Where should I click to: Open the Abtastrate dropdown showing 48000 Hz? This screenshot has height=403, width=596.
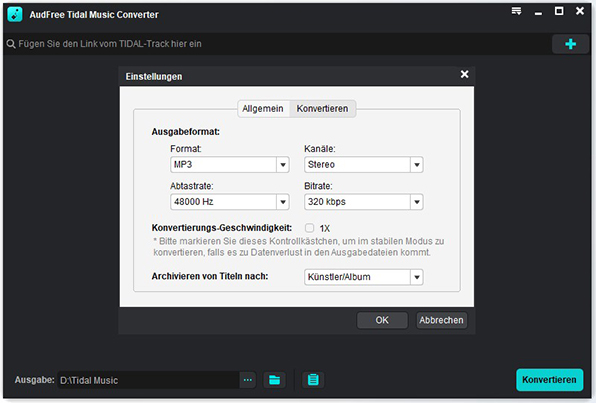click(x=230, y=202)
